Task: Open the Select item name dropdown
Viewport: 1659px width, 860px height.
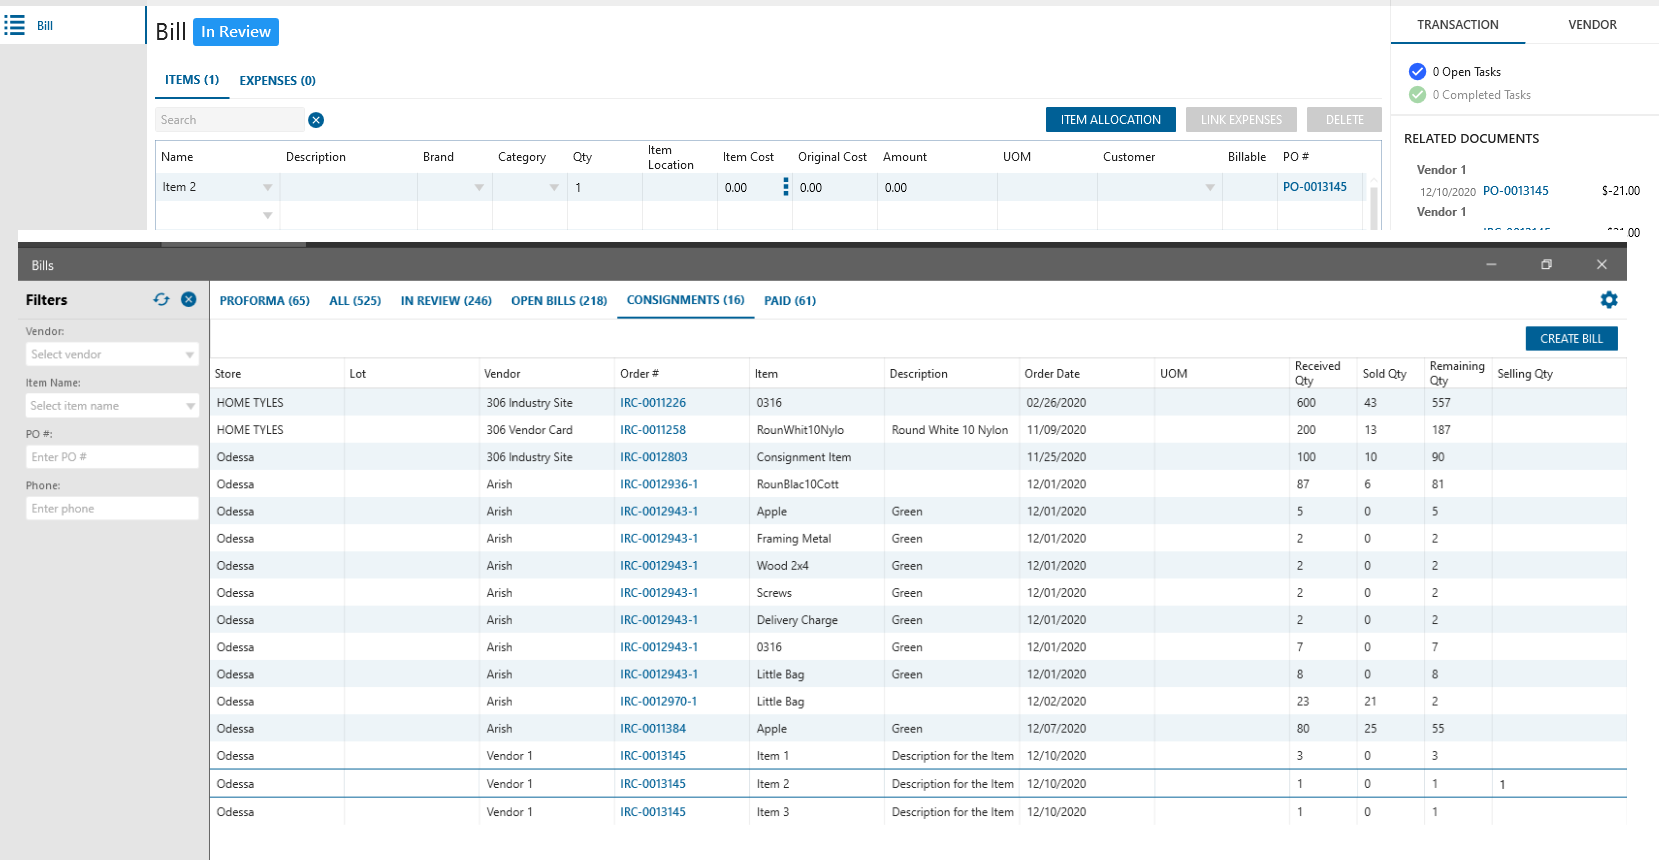Action: click(189, 406)
